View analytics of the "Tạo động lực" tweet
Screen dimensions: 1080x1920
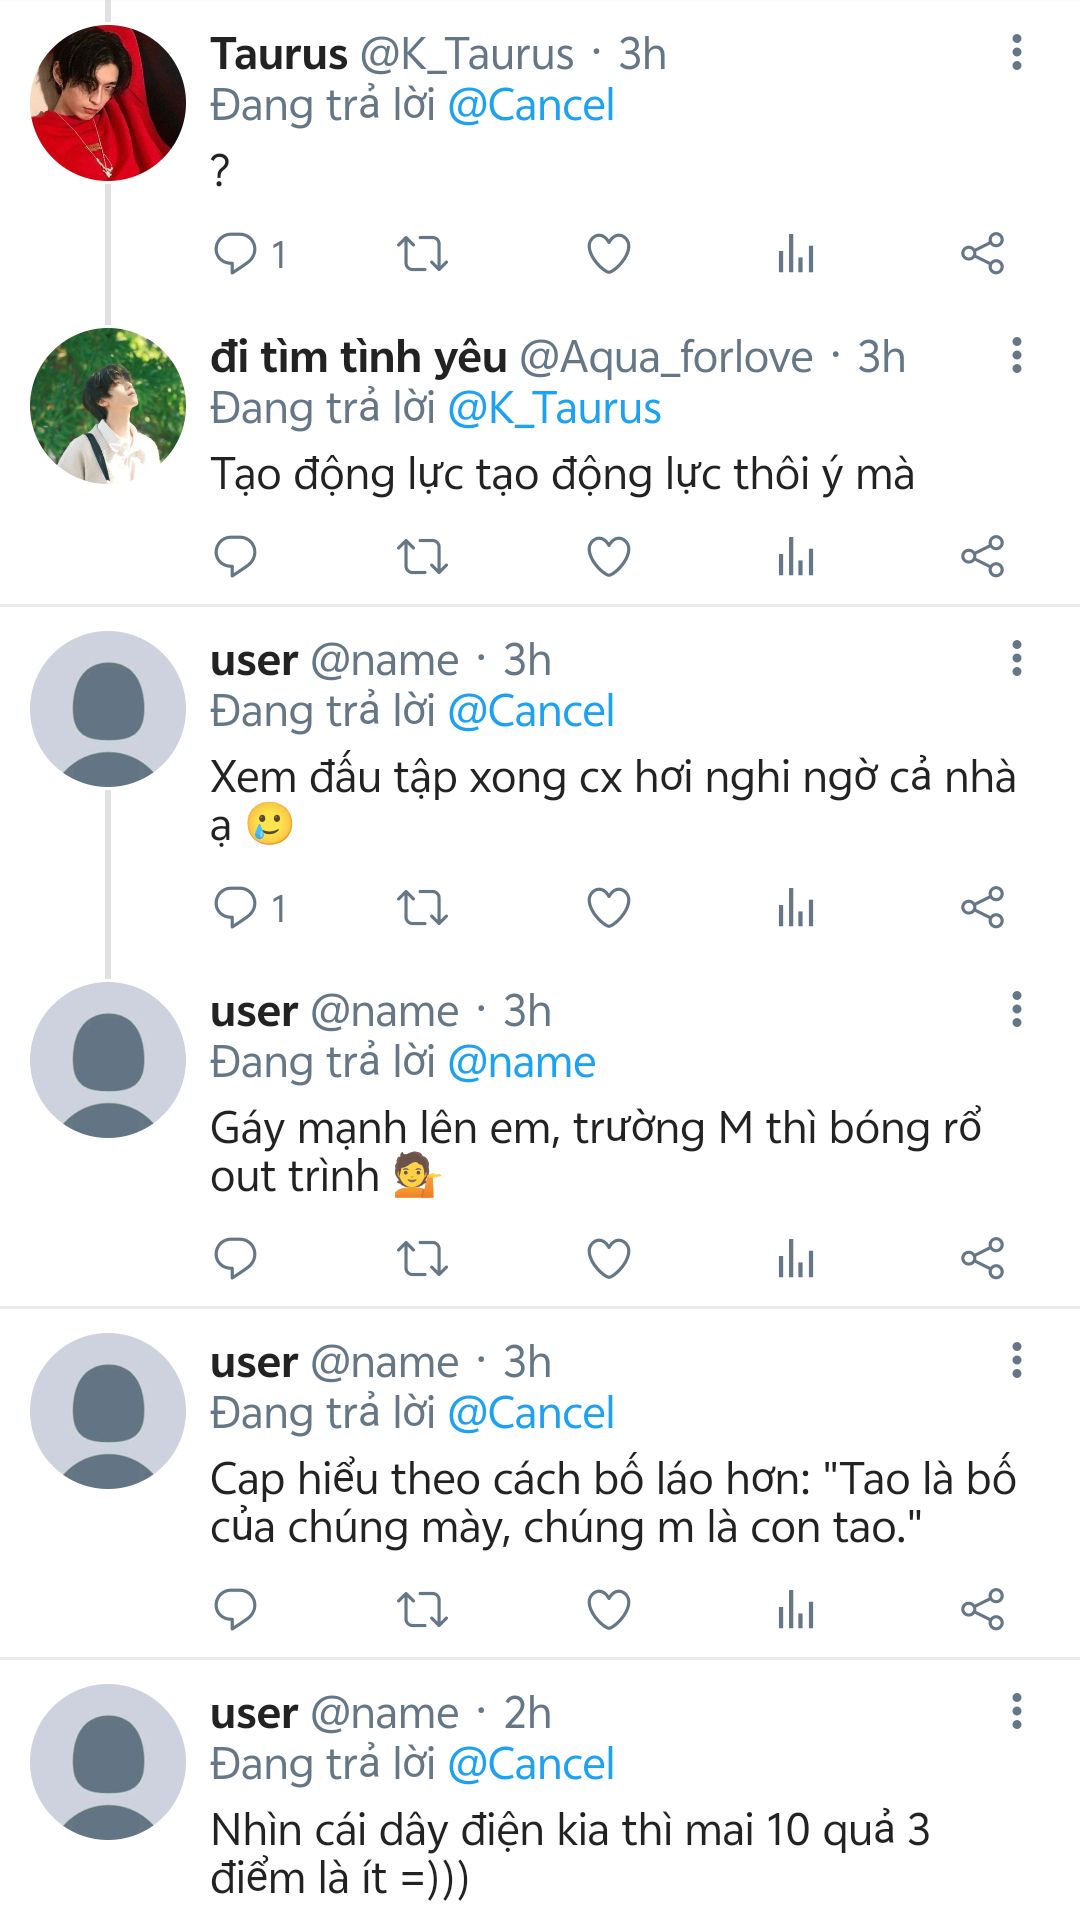(796, 557)
